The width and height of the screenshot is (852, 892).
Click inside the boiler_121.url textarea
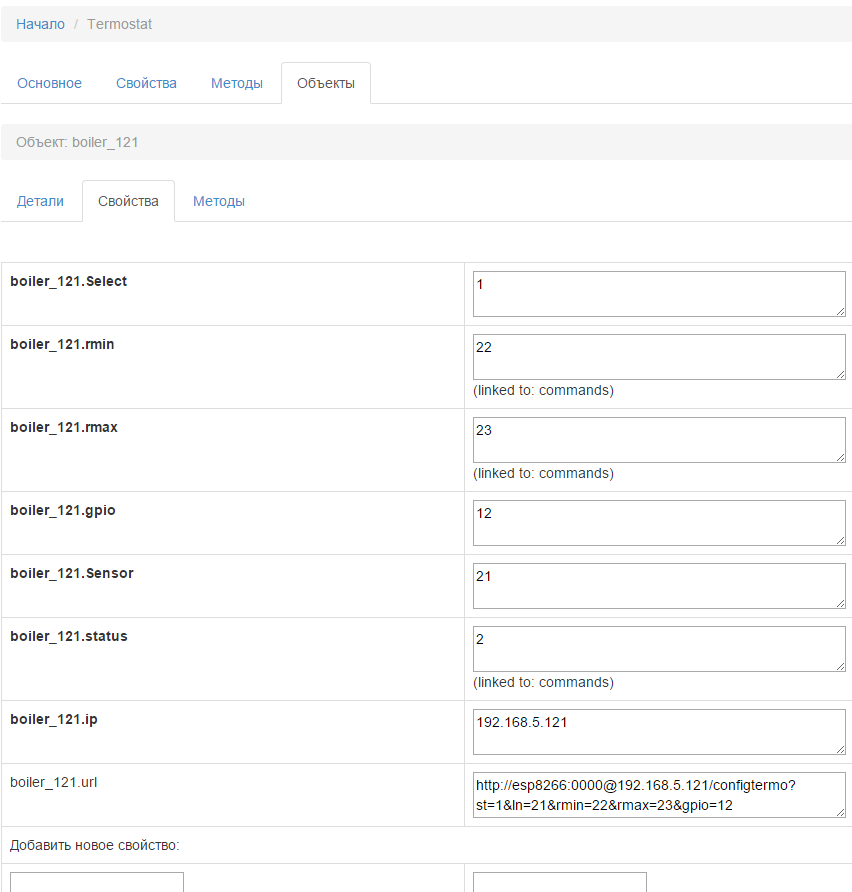pyautogui.click(x=658, y=795)
